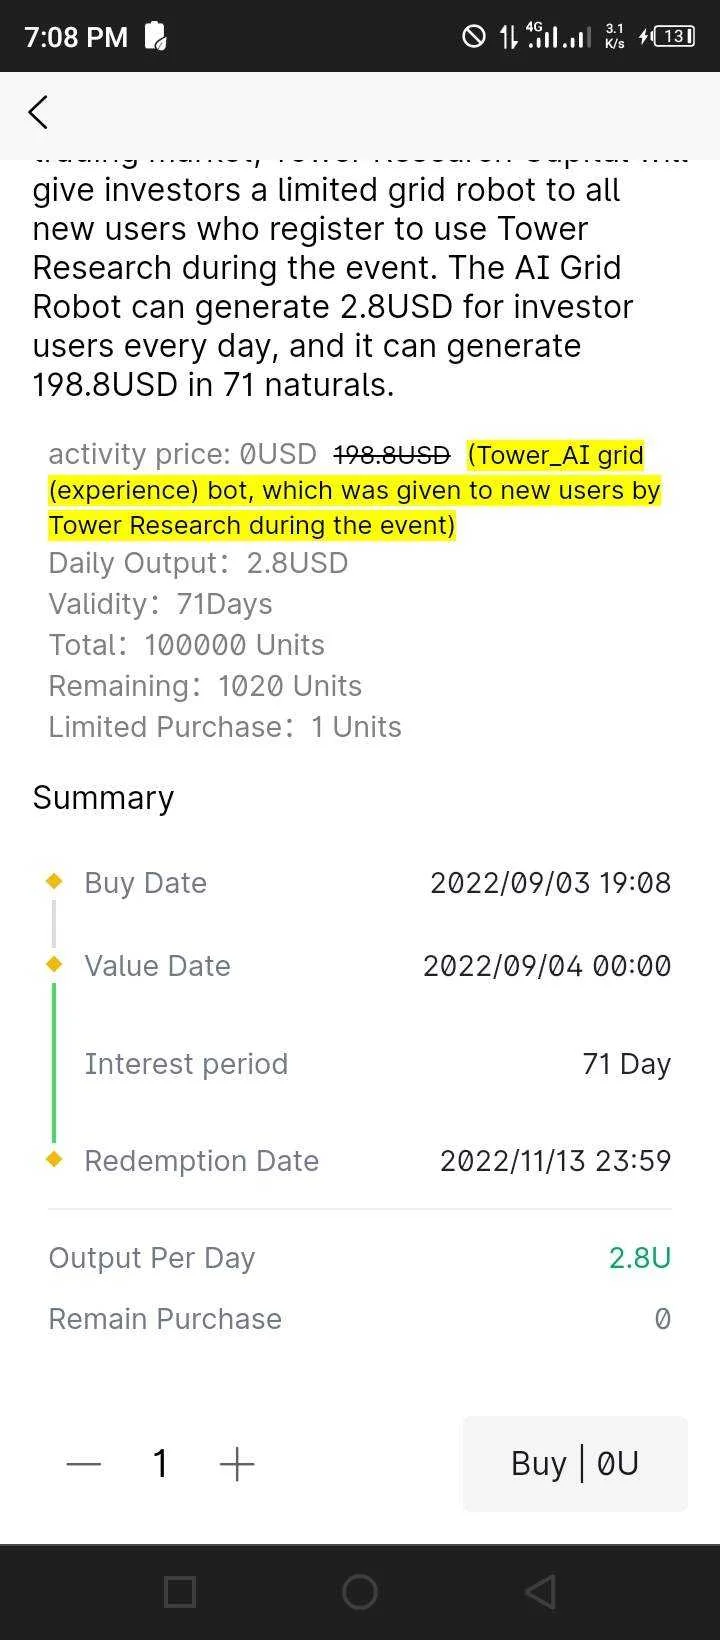
Task: Tap the yellow diamond beside Value Date
Action: [x=54, y=964]
